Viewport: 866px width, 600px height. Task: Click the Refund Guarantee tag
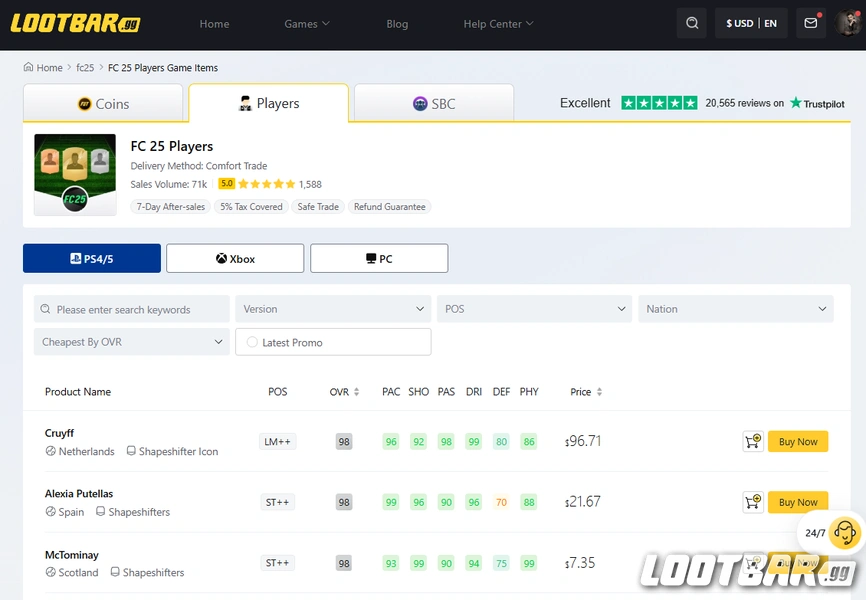click(389, 207)
